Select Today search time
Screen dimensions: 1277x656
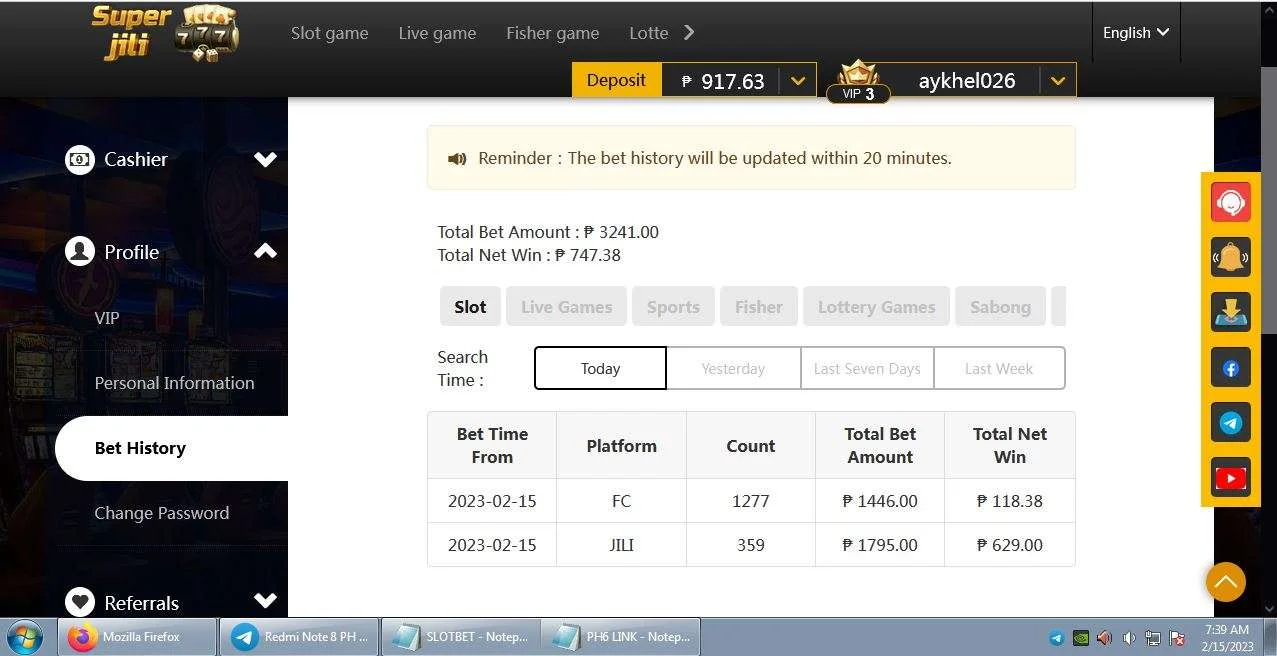pos(600,368)
